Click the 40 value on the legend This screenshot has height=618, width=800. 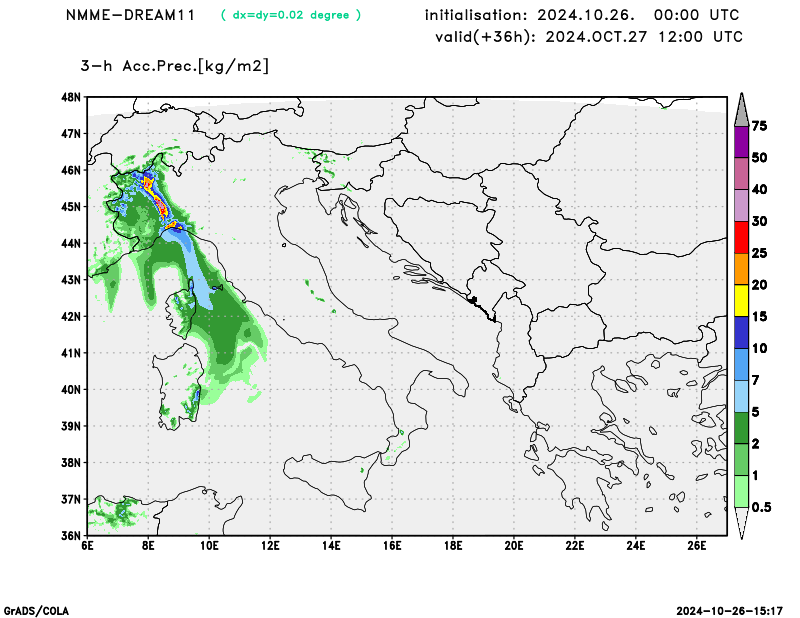point(760,190)
